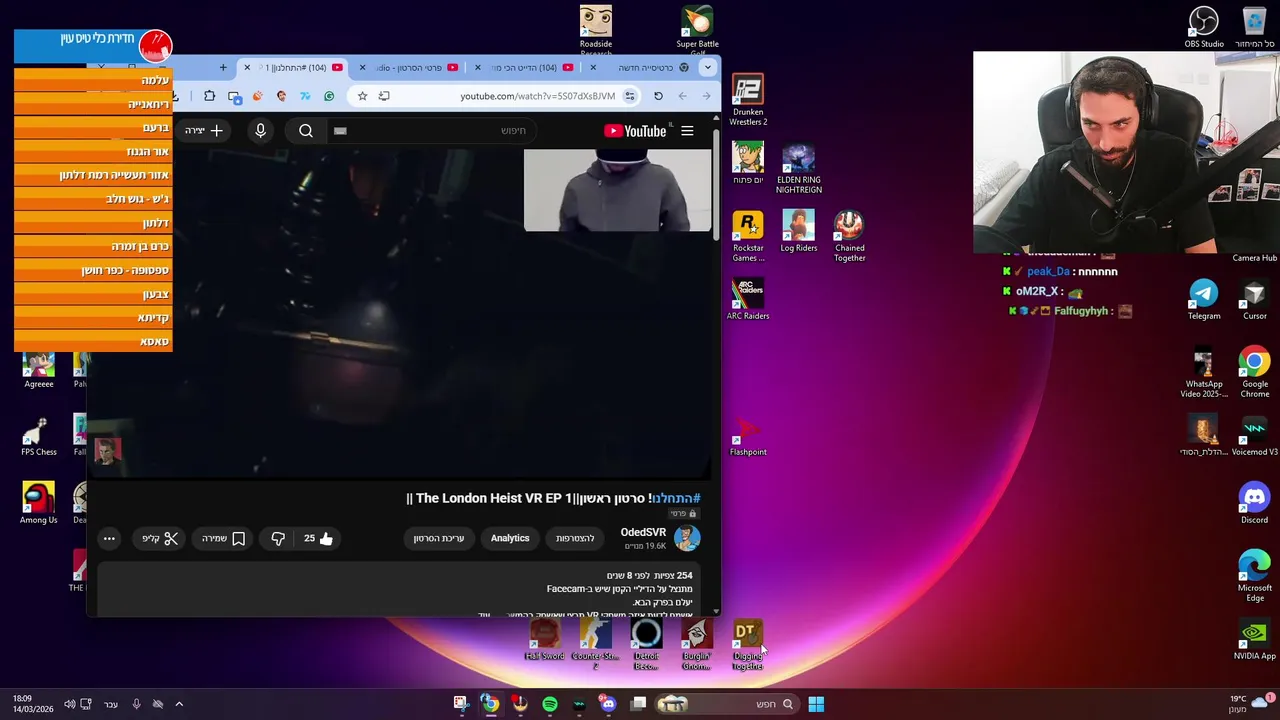Expand the Chrome tab search dropdown
This screenshot has height=720, width=1280.
coord(708,67)
